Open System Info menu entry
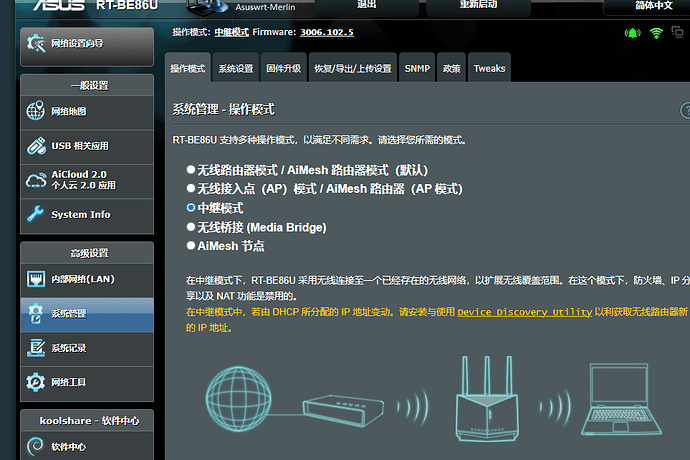This screenshot has width=690, height=460. tap(87, 214)
